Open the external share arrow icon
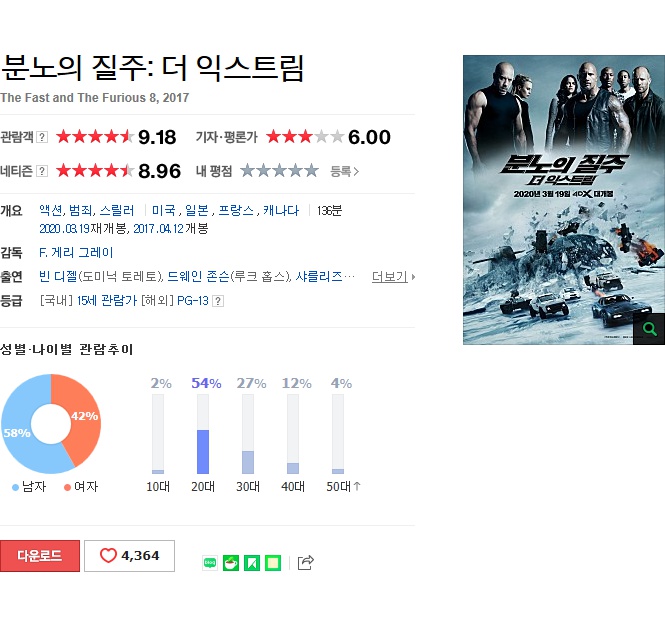The image size is (665, 635). [306, 563]
